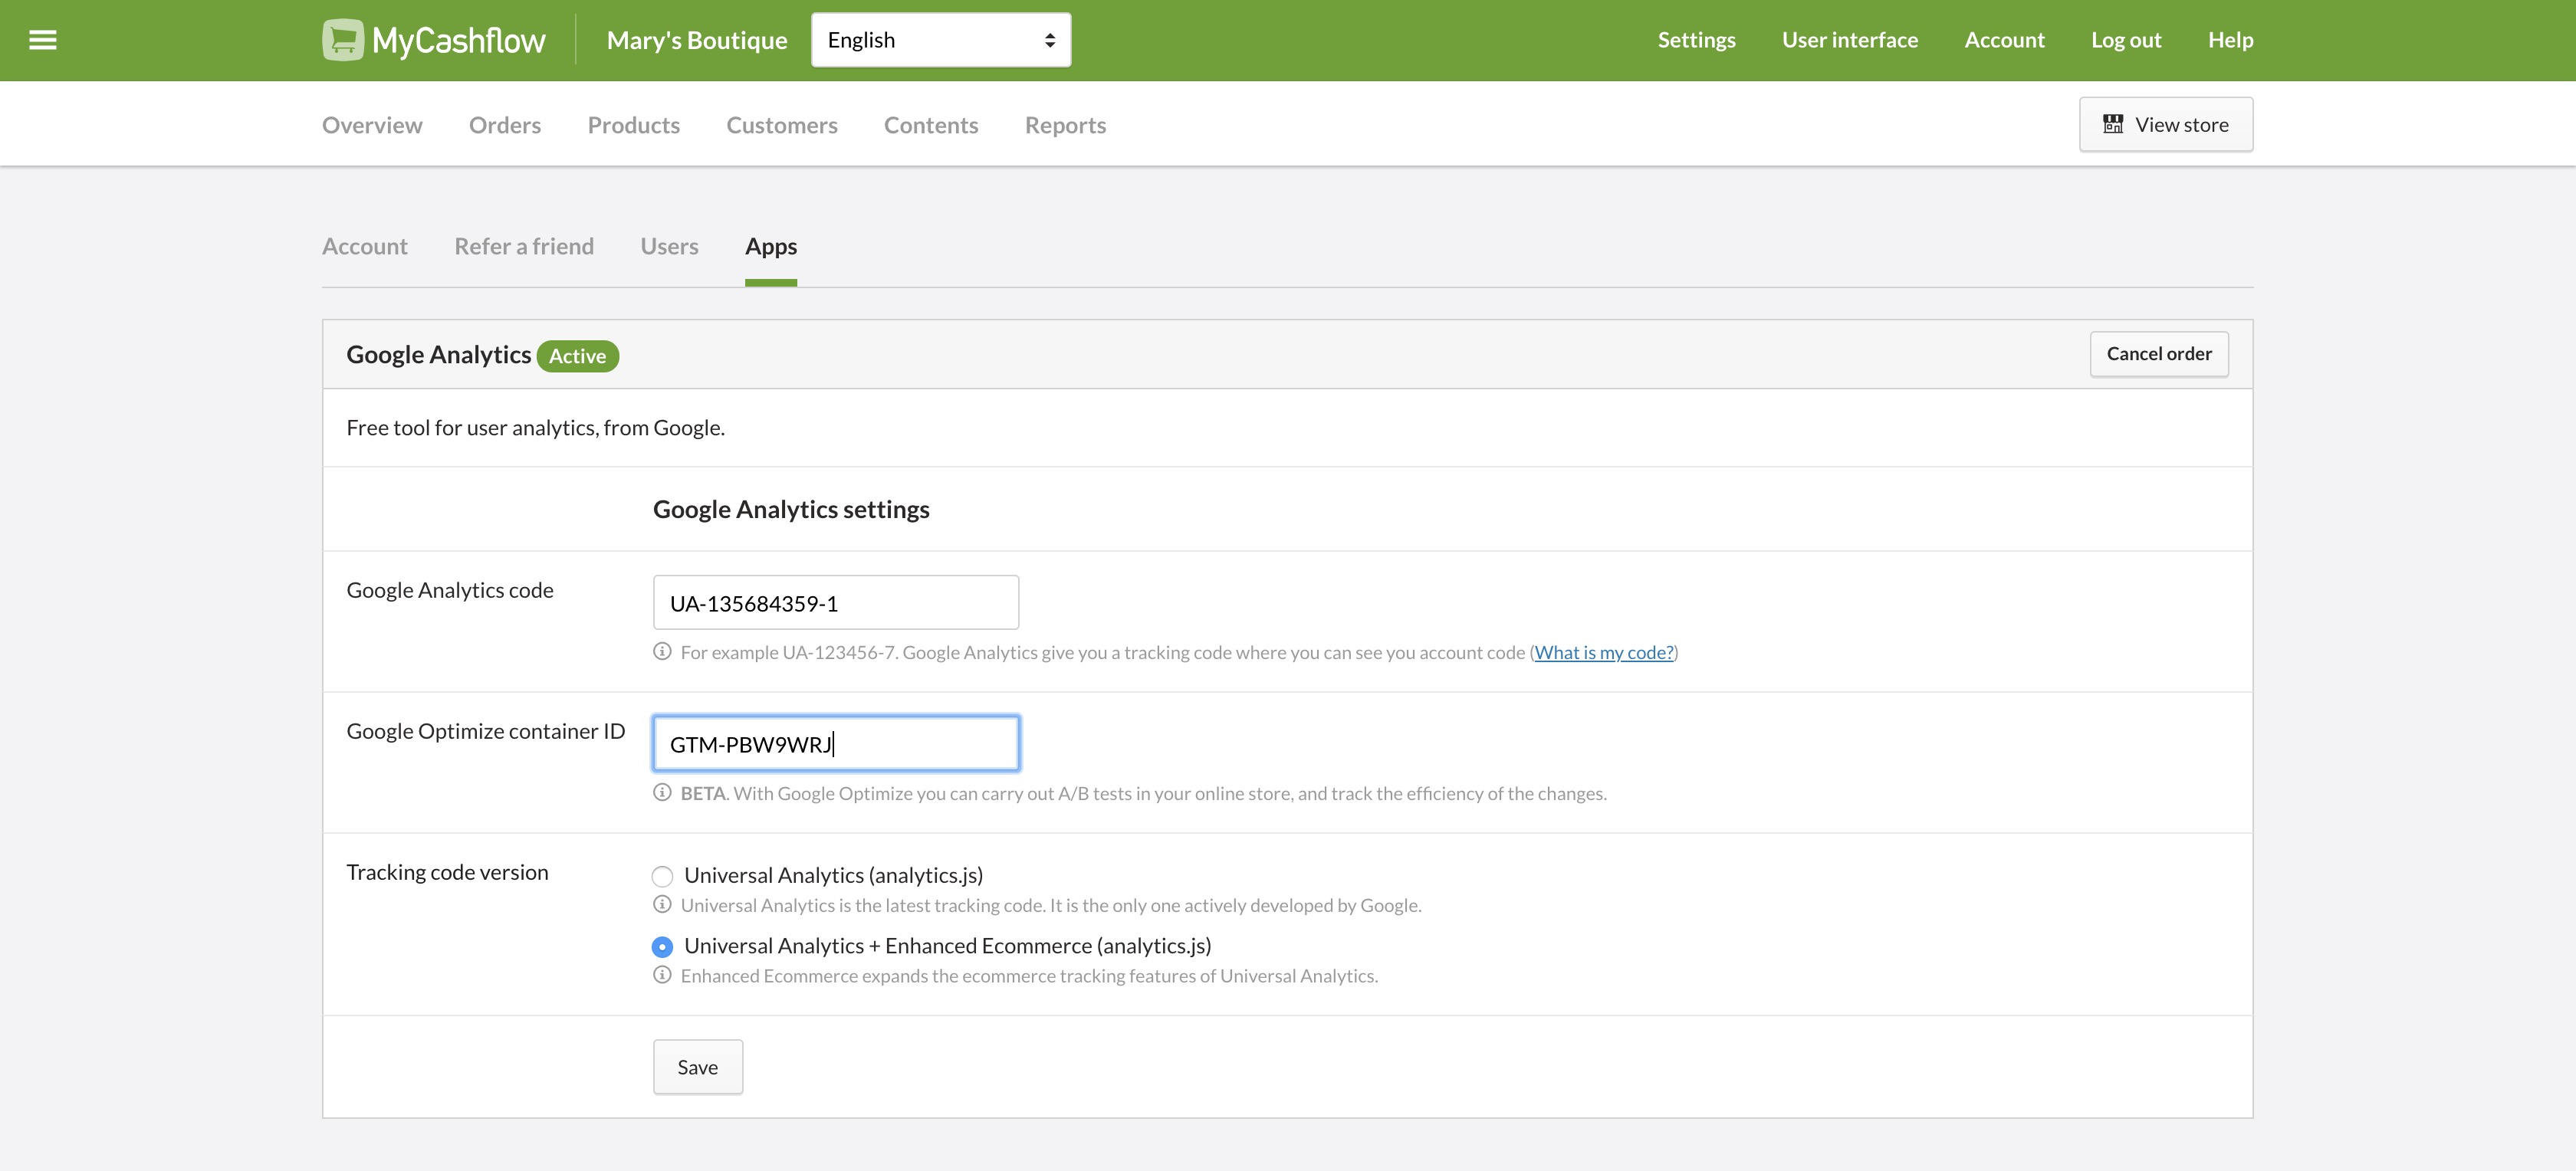2576x1171 pixels.
Task: Click info icon under Universal Analytics option
Action: coord(662,904)
